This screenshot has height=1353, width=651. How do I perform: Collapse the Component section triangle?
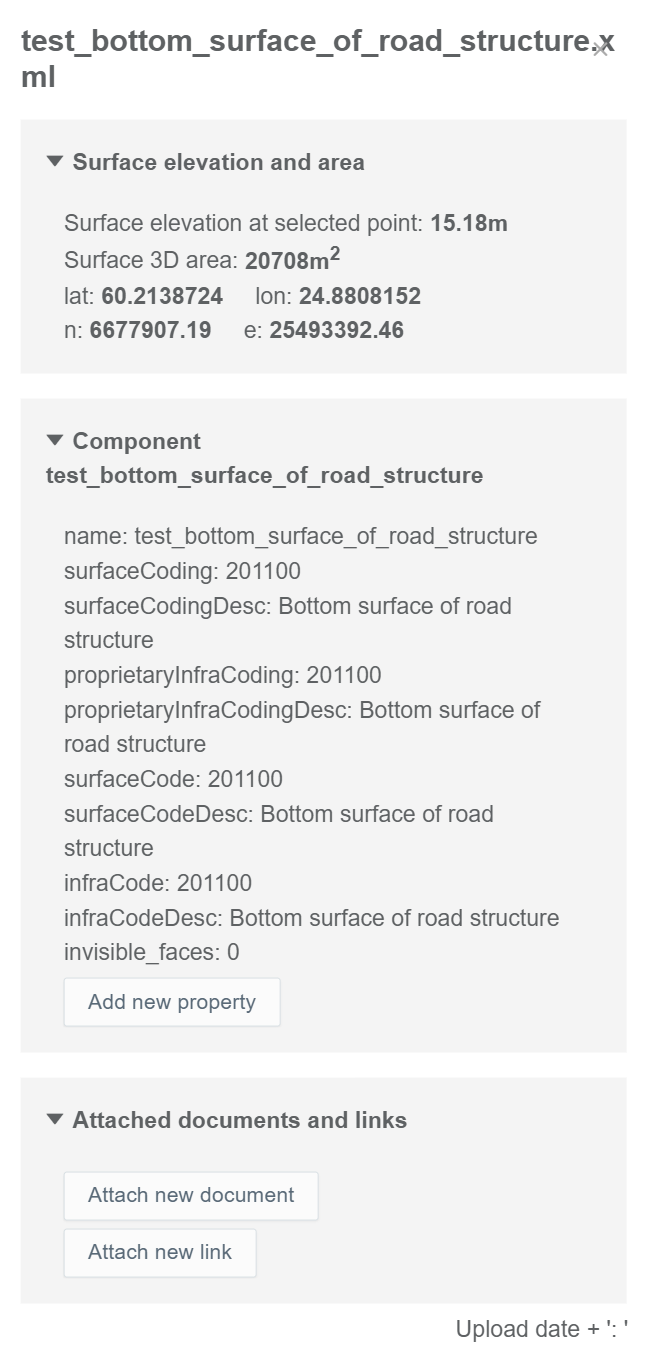click(55, 441)
